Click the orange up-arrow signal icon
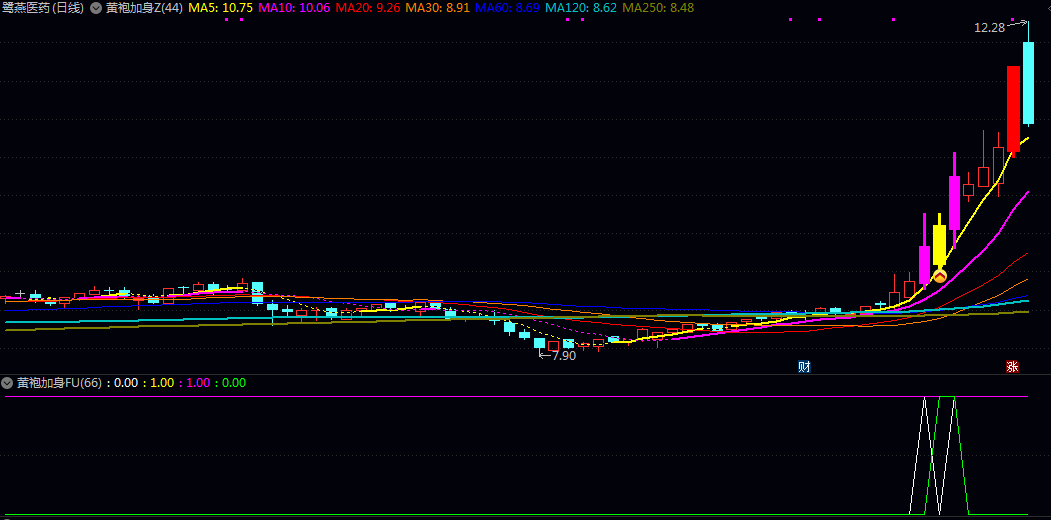Viewport: 1051px width, 520px height. tap(939, 275)
